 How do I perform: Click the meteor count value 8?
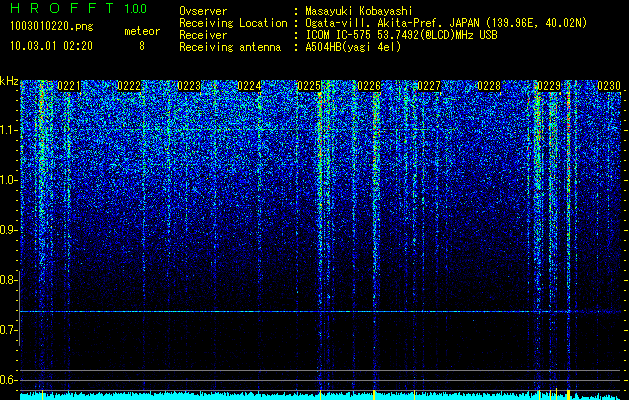click(142, 46)
